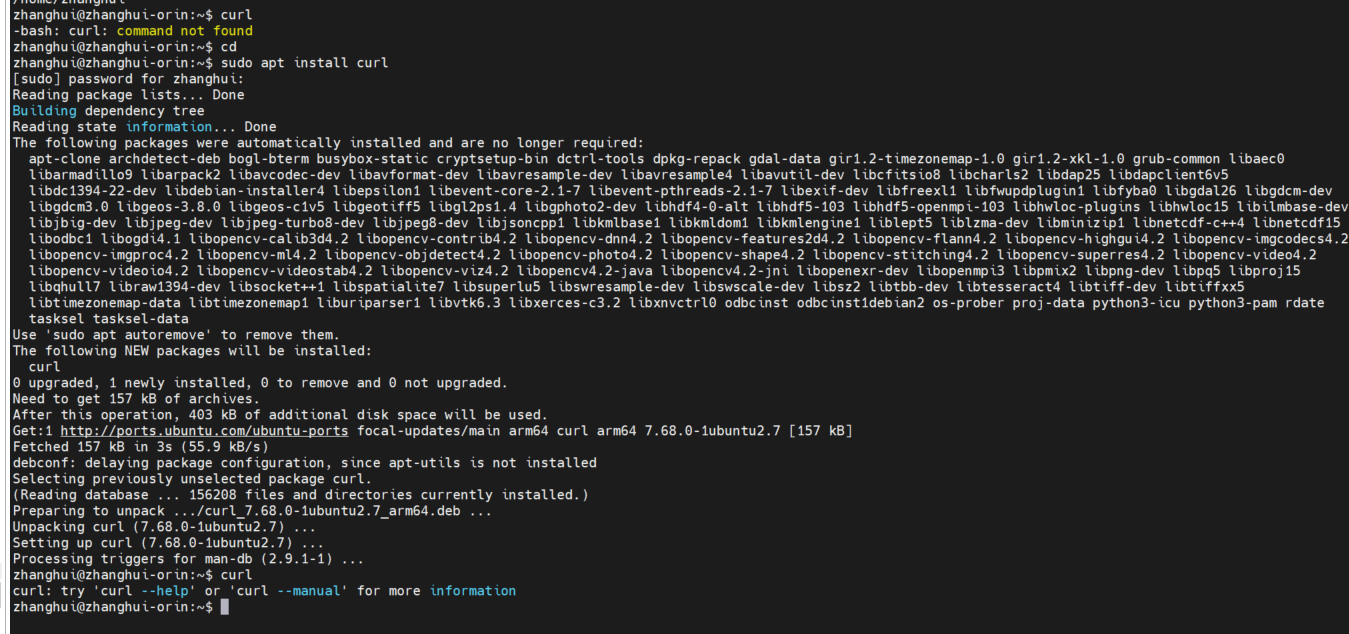Click the cyan 'Building' word in apt output
This screenshot has height=634, width=1349.
44,111
